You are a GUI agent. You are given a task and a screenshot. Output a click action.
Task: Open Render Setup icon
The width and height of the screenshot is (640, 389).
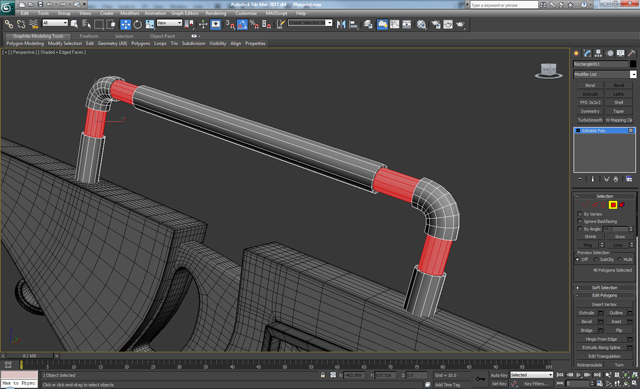coord(436,24)
